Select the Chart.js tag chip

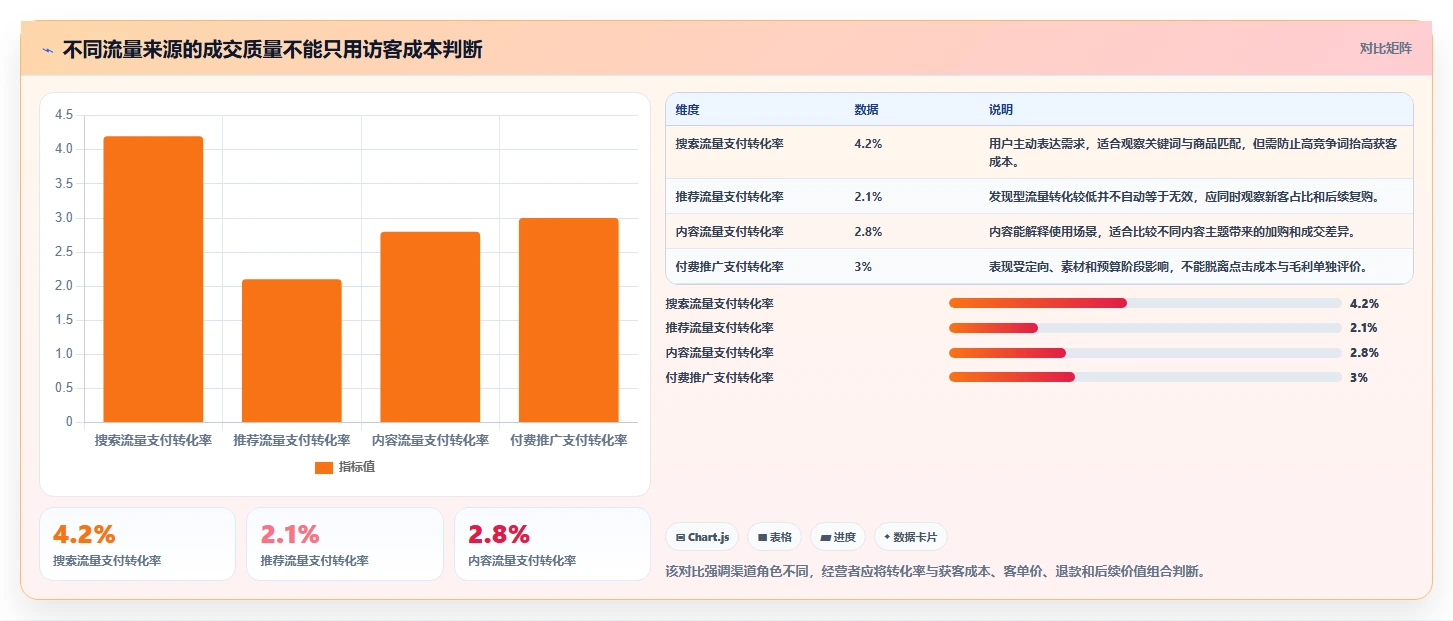703,537
